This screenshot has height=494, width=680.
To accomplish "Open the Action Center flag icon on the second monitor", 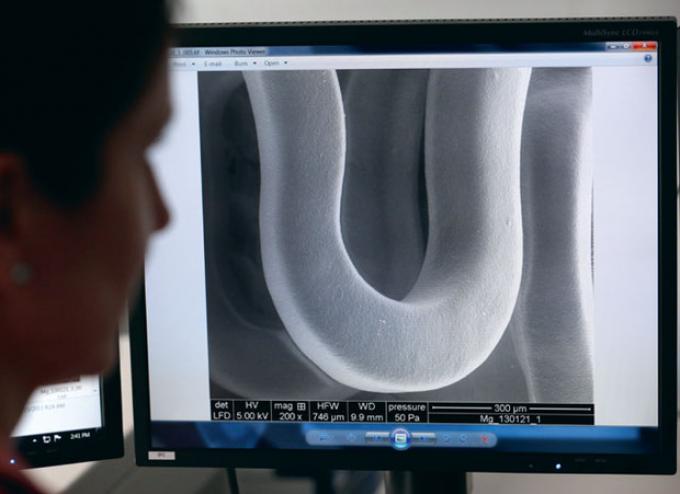I will coord(57,438).
